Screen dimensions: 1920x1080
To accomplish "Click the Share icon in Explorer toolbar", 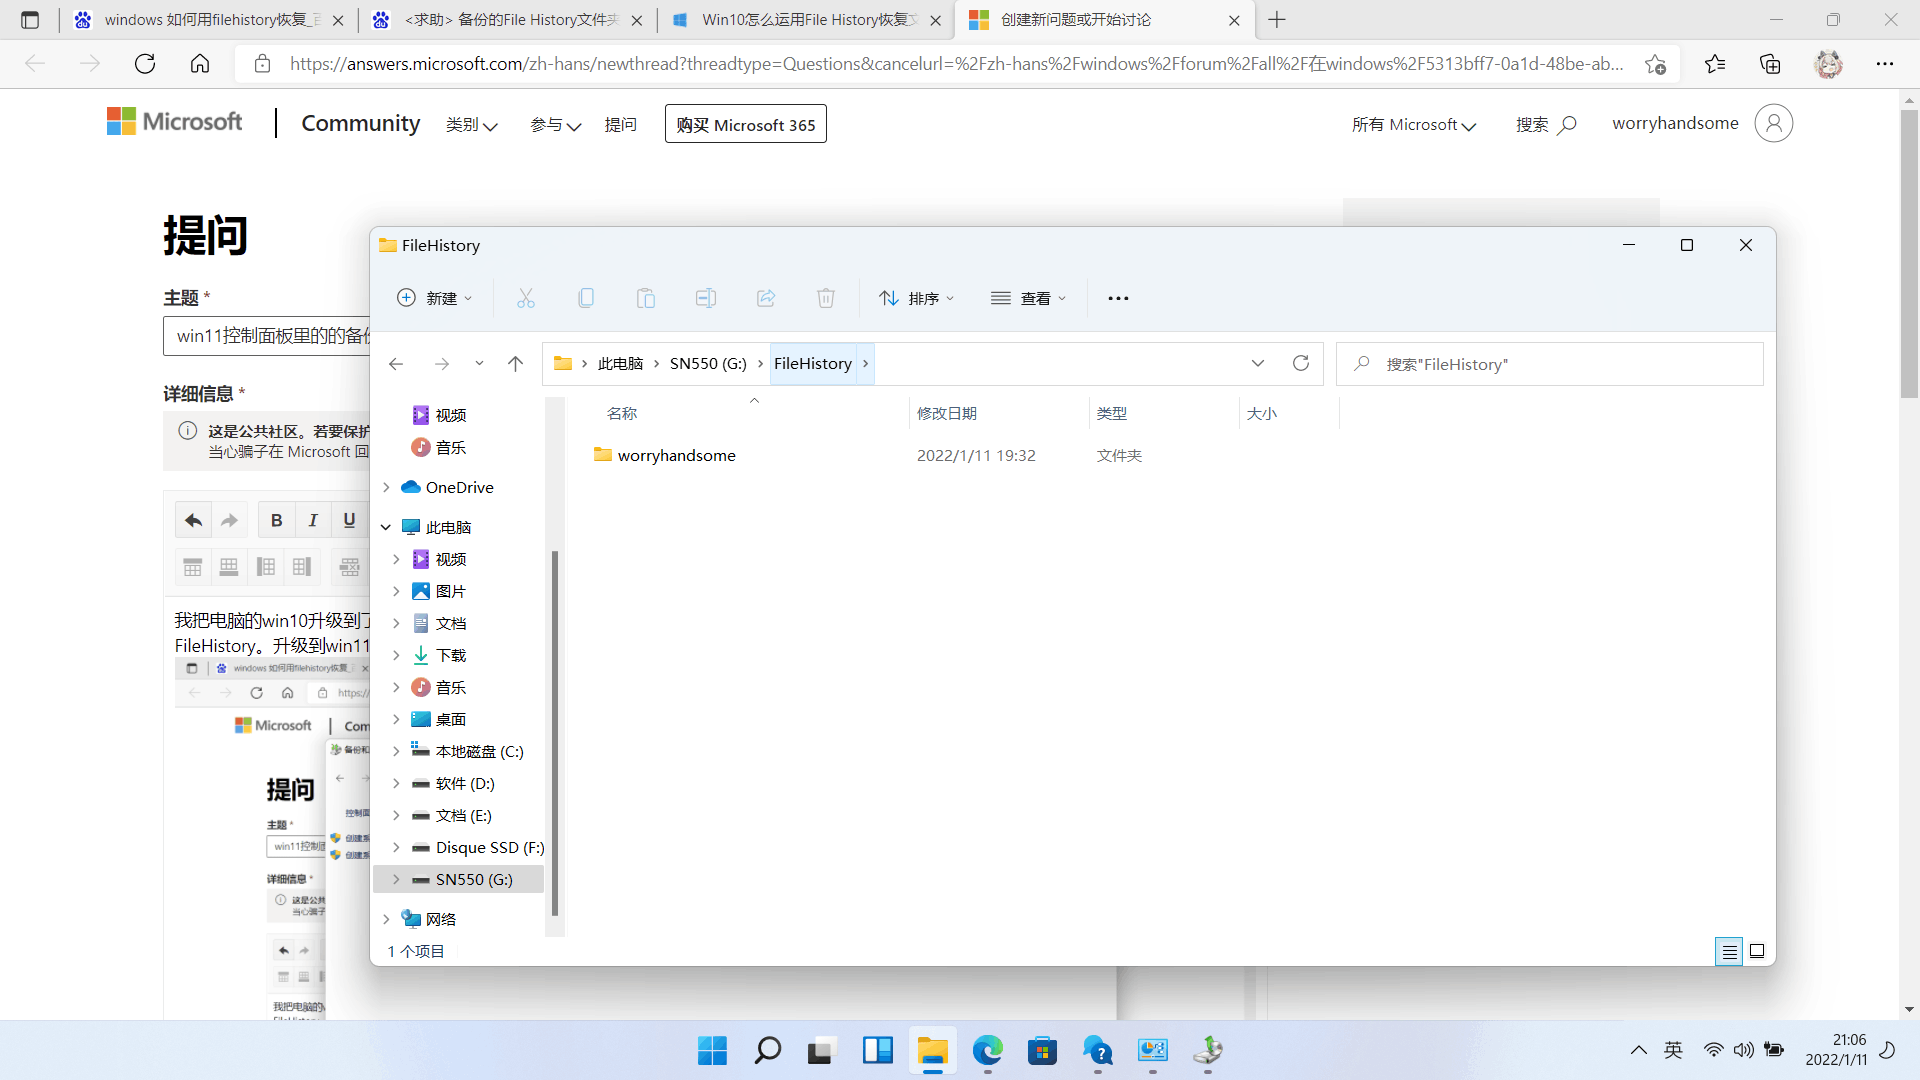I will [766, 298].
